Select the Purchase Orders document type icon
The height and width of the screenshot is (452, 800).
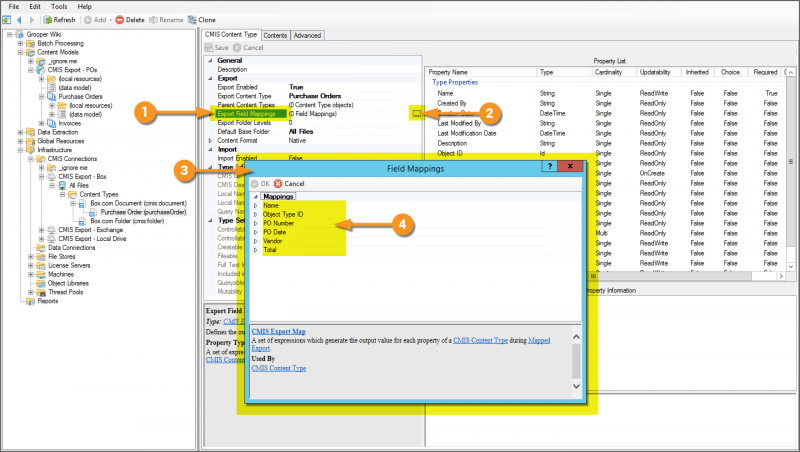(52, 96)
